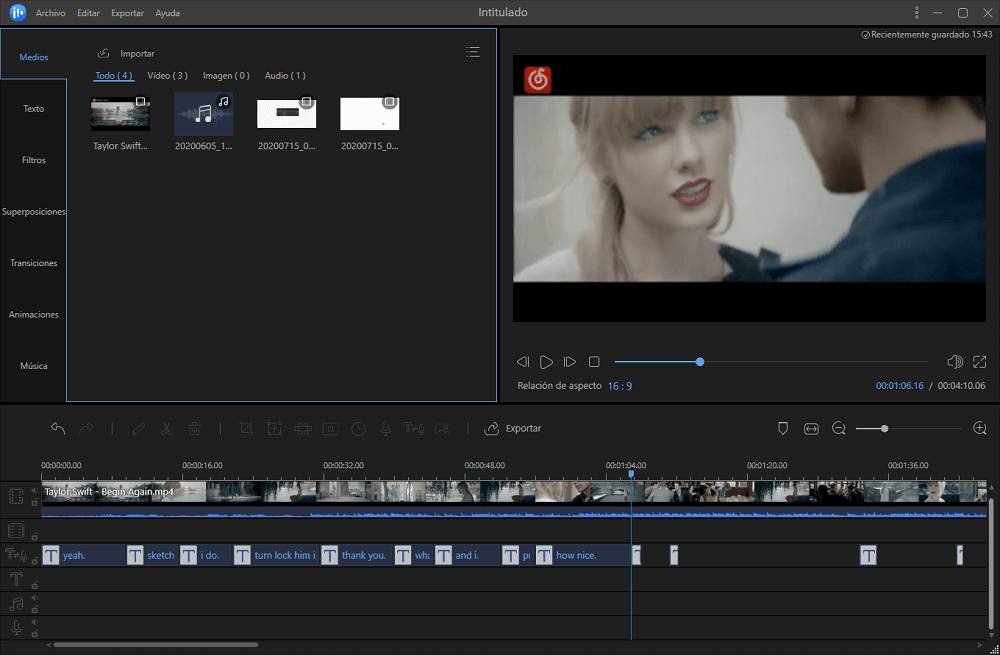This screenshot has height=655, width=1000.
Task: Click the timeline horizontal scrollbar
Action: [x=156, y=645]
